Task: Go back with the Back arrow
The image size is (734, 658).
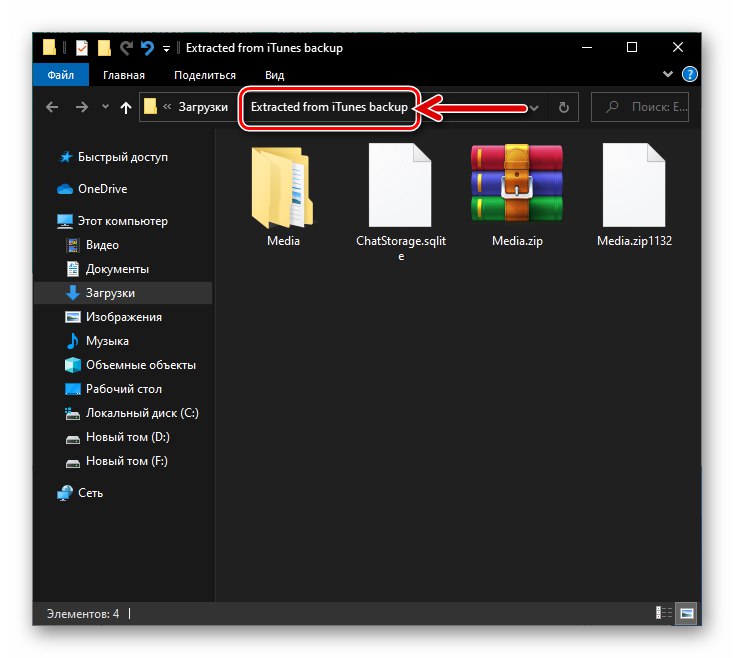Action: 52,107
